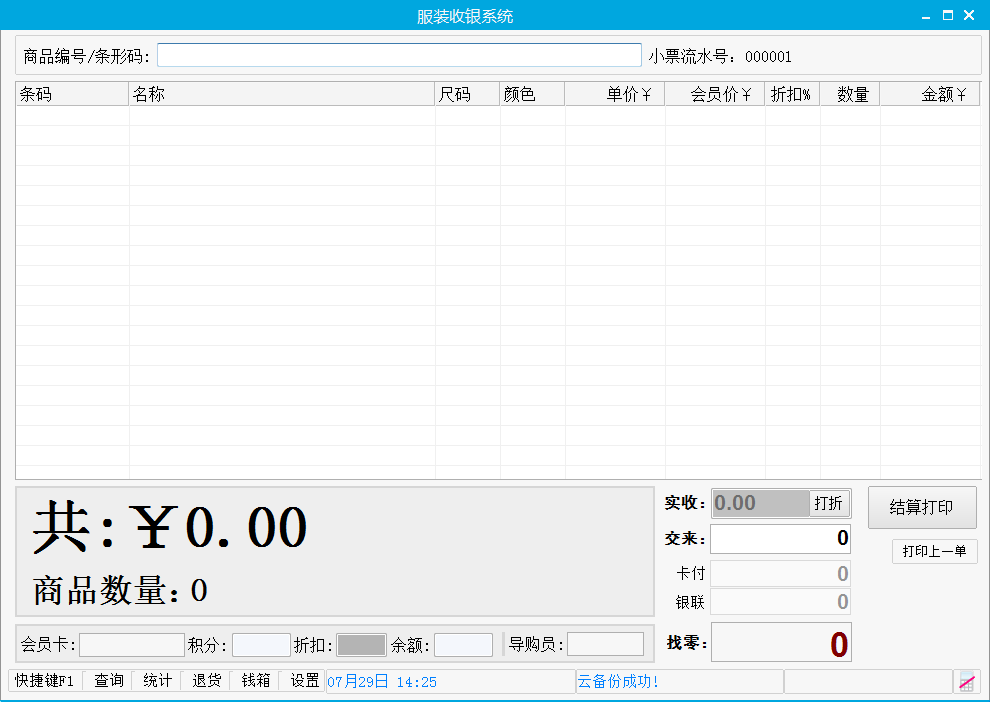Viewport: 990px width, 702px height.
Task: Sort by the 单价￥ column header
Action: click(615, 95)
